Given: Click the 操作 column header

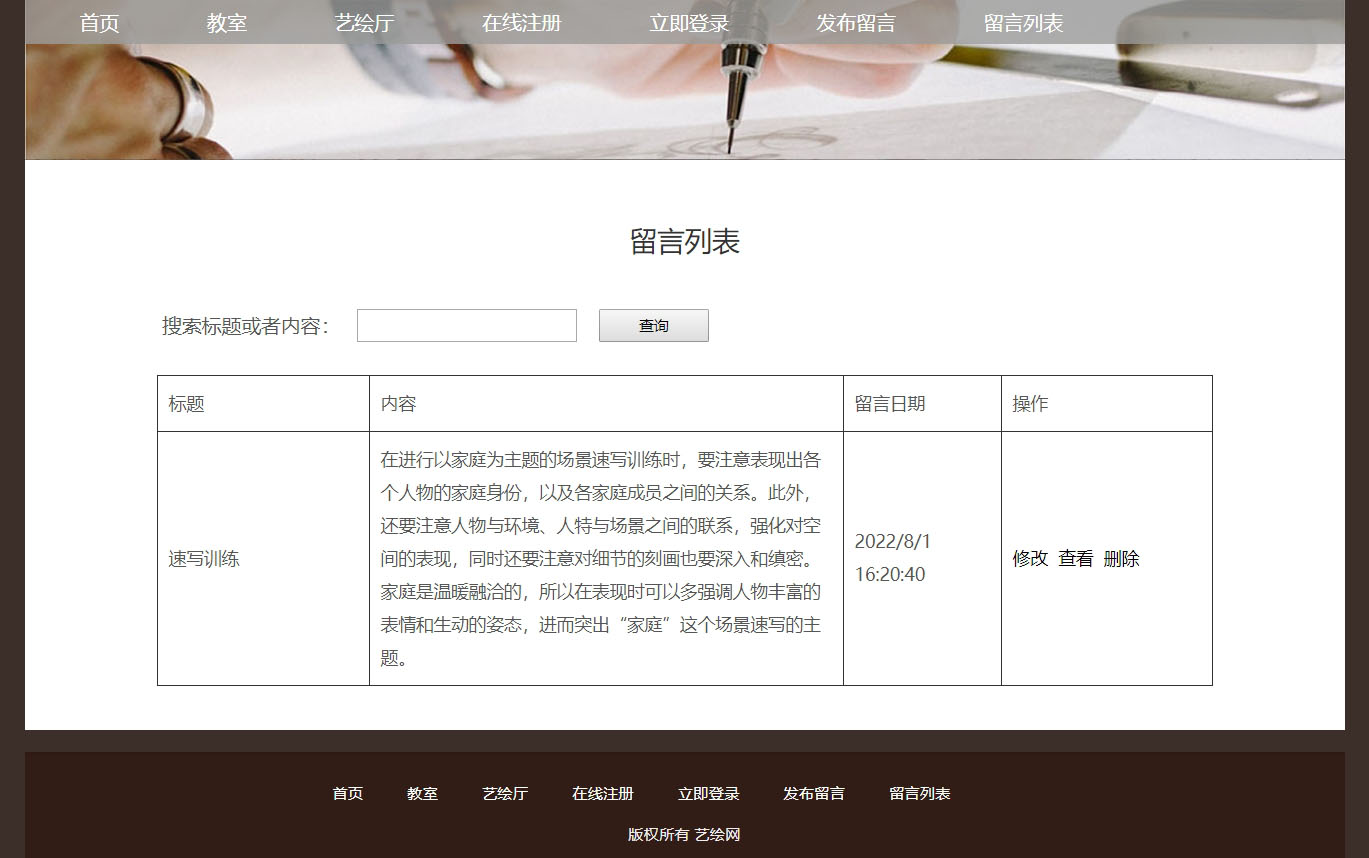Looking at the screenshot, I should [1107, 404].
